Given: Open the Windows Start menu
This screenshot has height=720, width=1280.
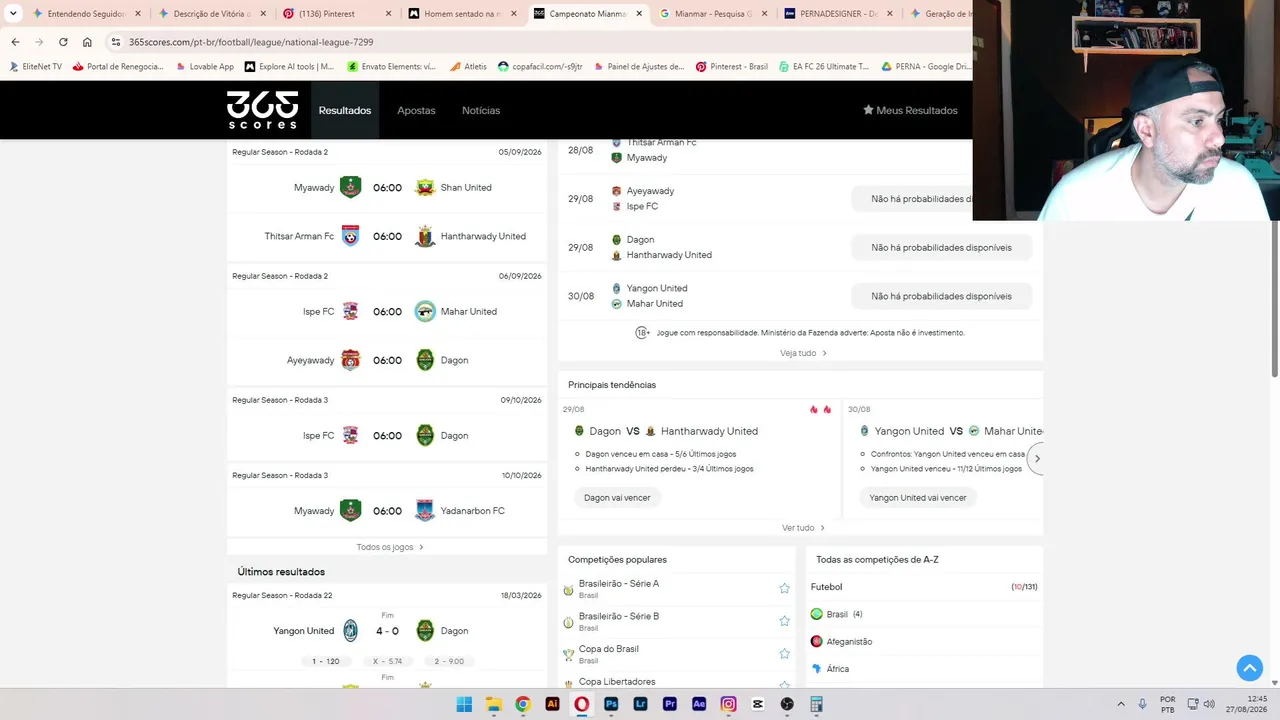Looking at the screenshot, I should (464, 704).
